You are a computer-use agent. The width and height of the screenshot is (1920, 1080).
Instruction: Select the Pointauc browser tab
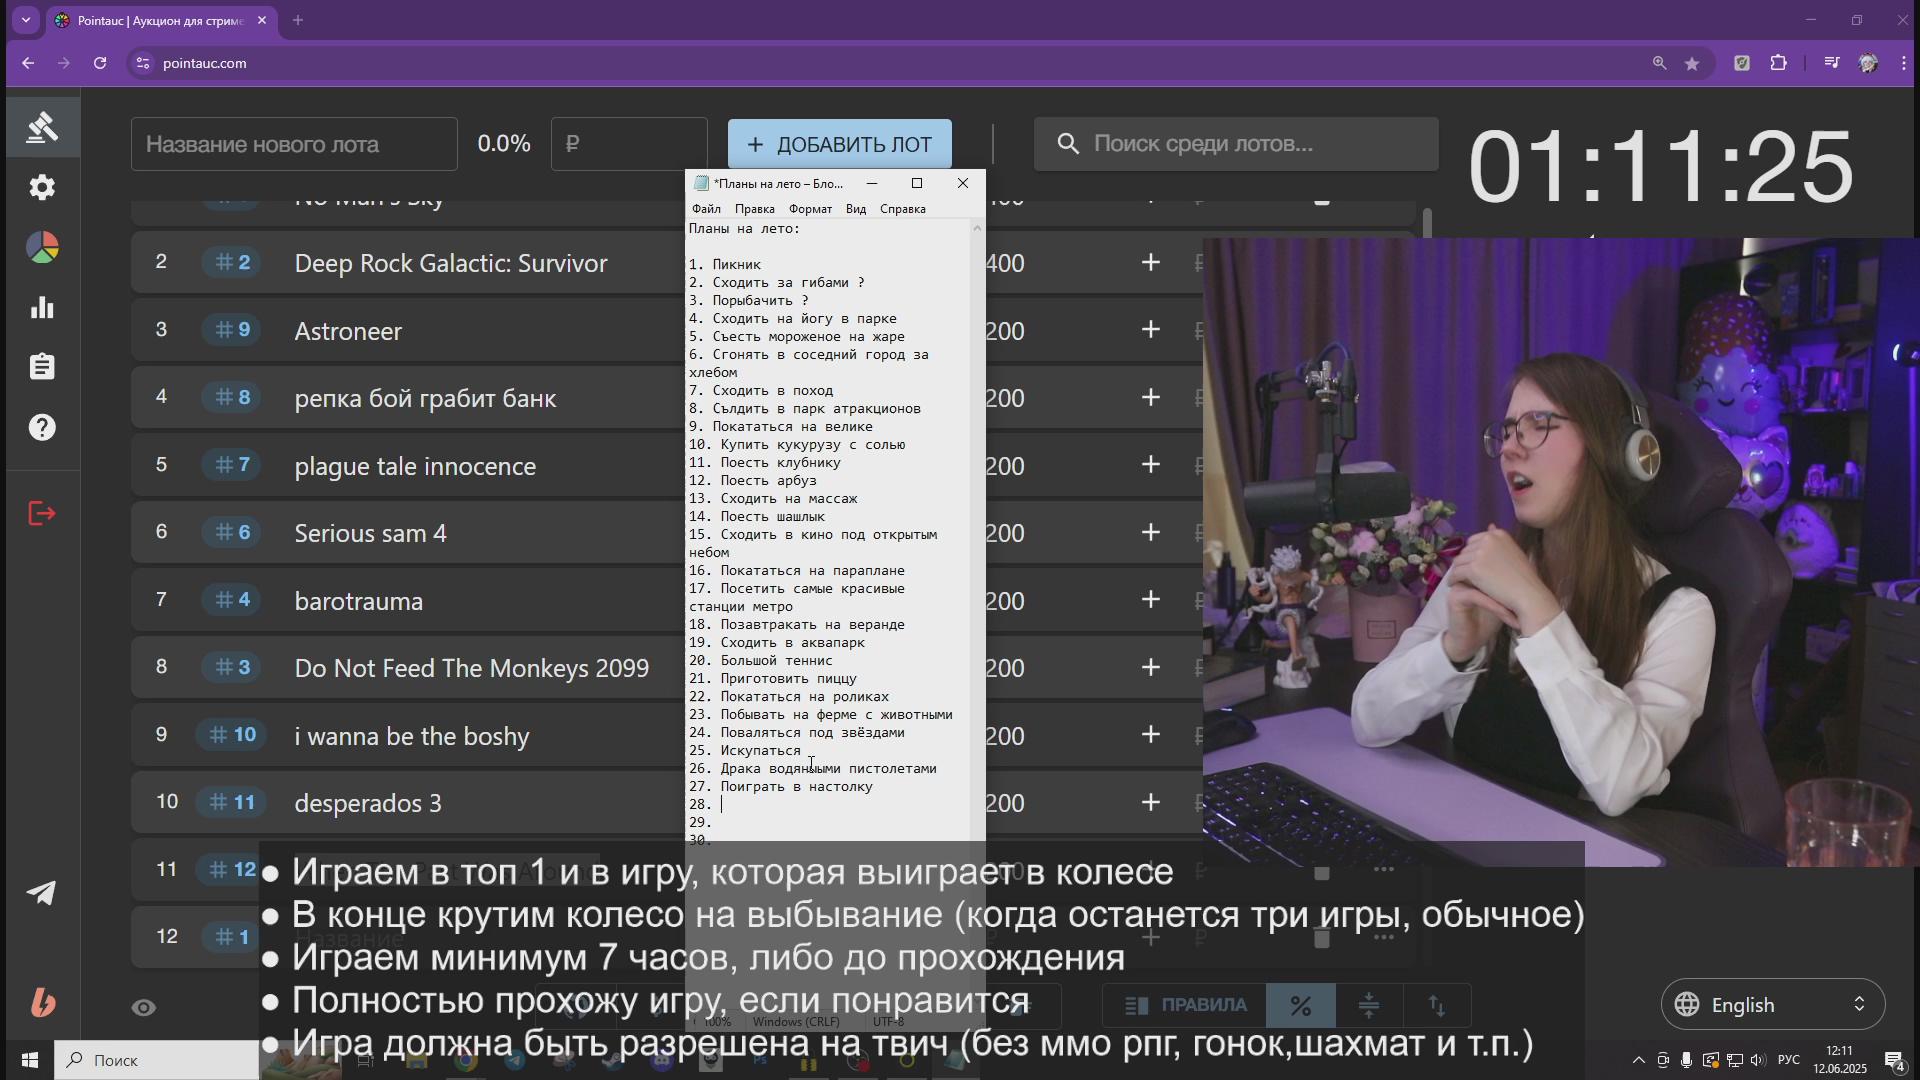pos(160,20)
